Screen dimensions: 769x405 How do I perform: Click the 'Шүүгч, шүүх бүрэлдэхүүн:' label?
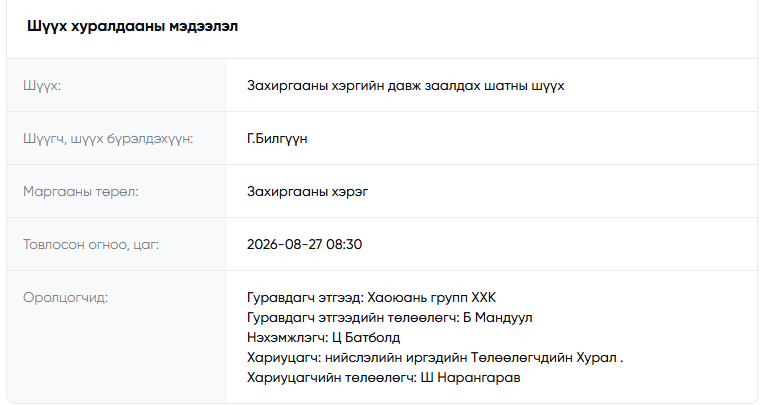108,139
